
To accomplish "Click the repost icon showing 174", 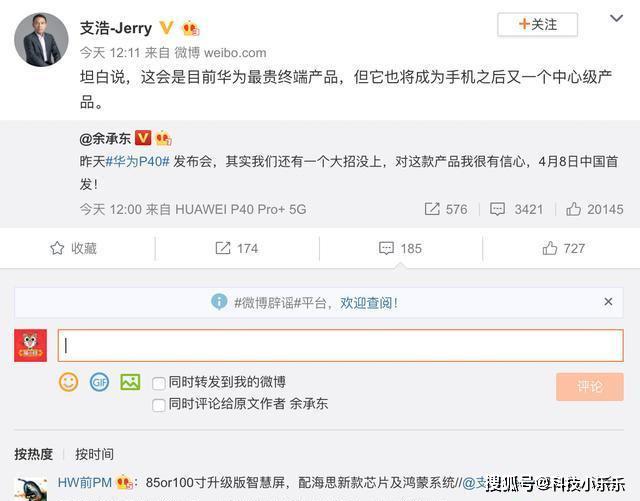I will [x=223, y=248].
